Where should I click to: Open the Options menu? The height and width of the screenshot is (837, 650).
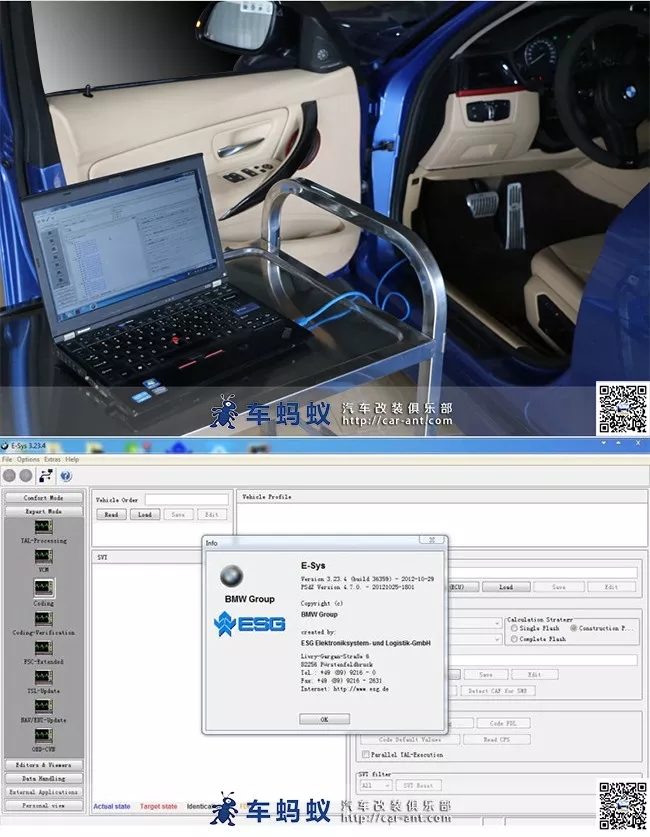pos(28,459)
